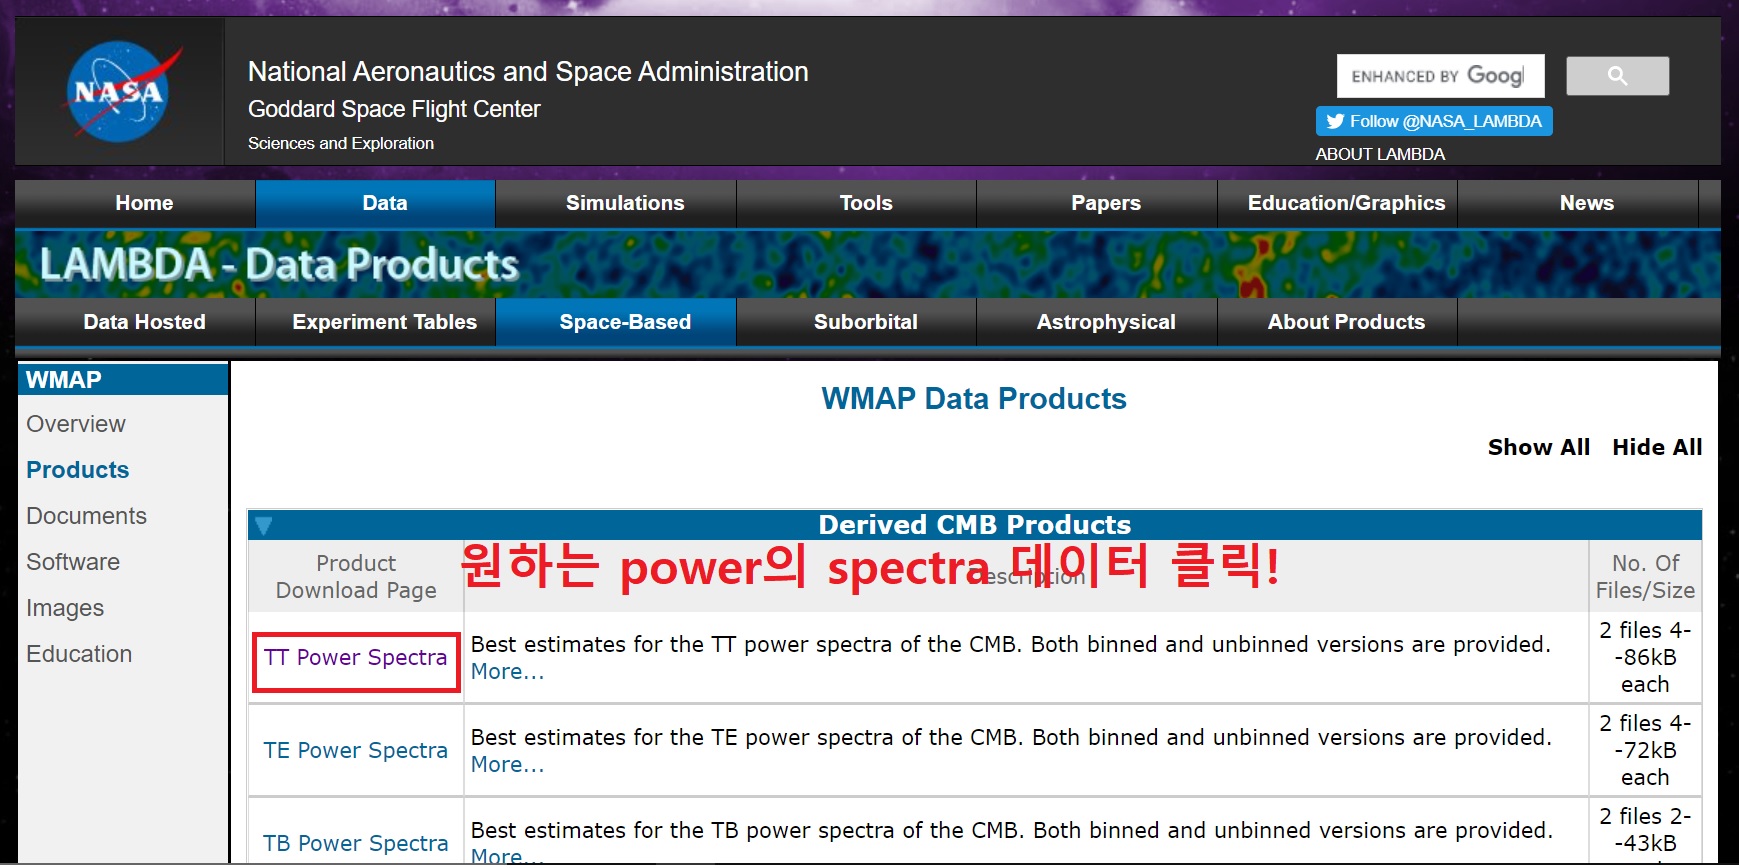Open the TT Power Spectra link
Image resolution: width=1739 pixels, height=868 pixels.
coord(356,657)
